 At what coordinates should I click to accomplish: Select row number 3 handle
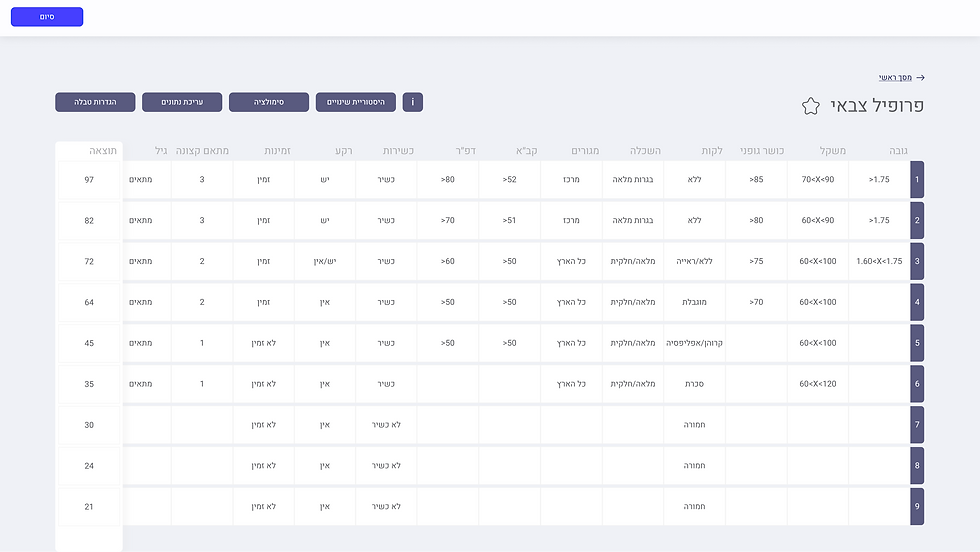click(x=917, y=261)
